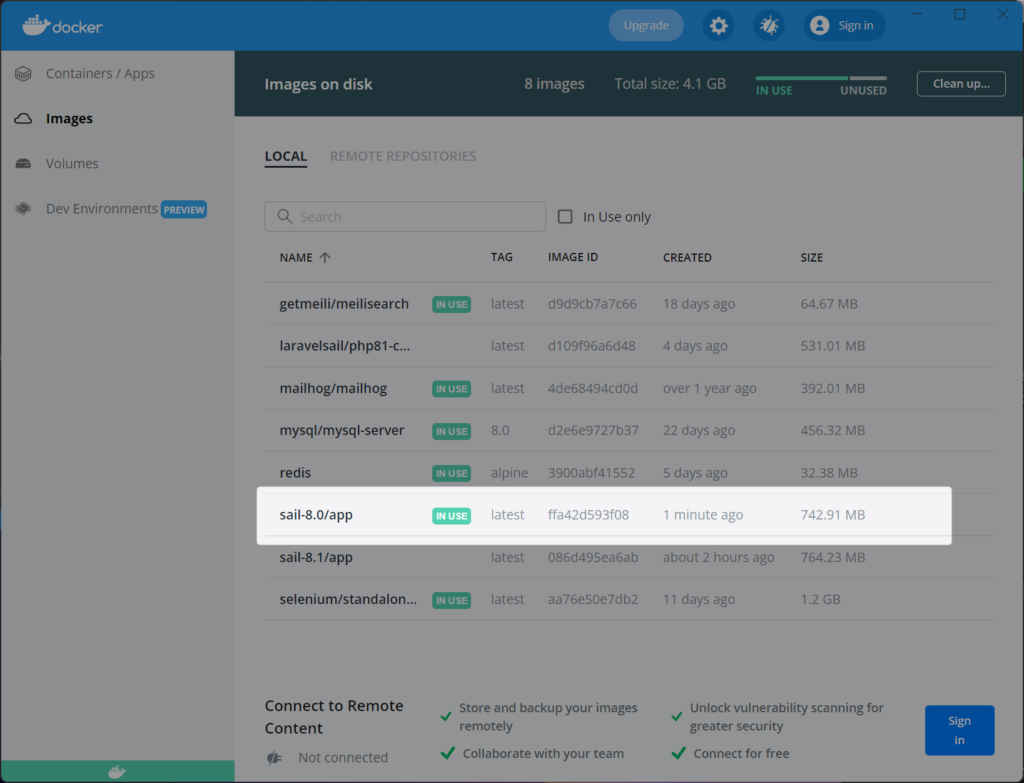Viewport: 1024px width, 783px height.
Task: Click the IN USE badge for mysql/mysql-server
Action: click(x=451, y=431)
